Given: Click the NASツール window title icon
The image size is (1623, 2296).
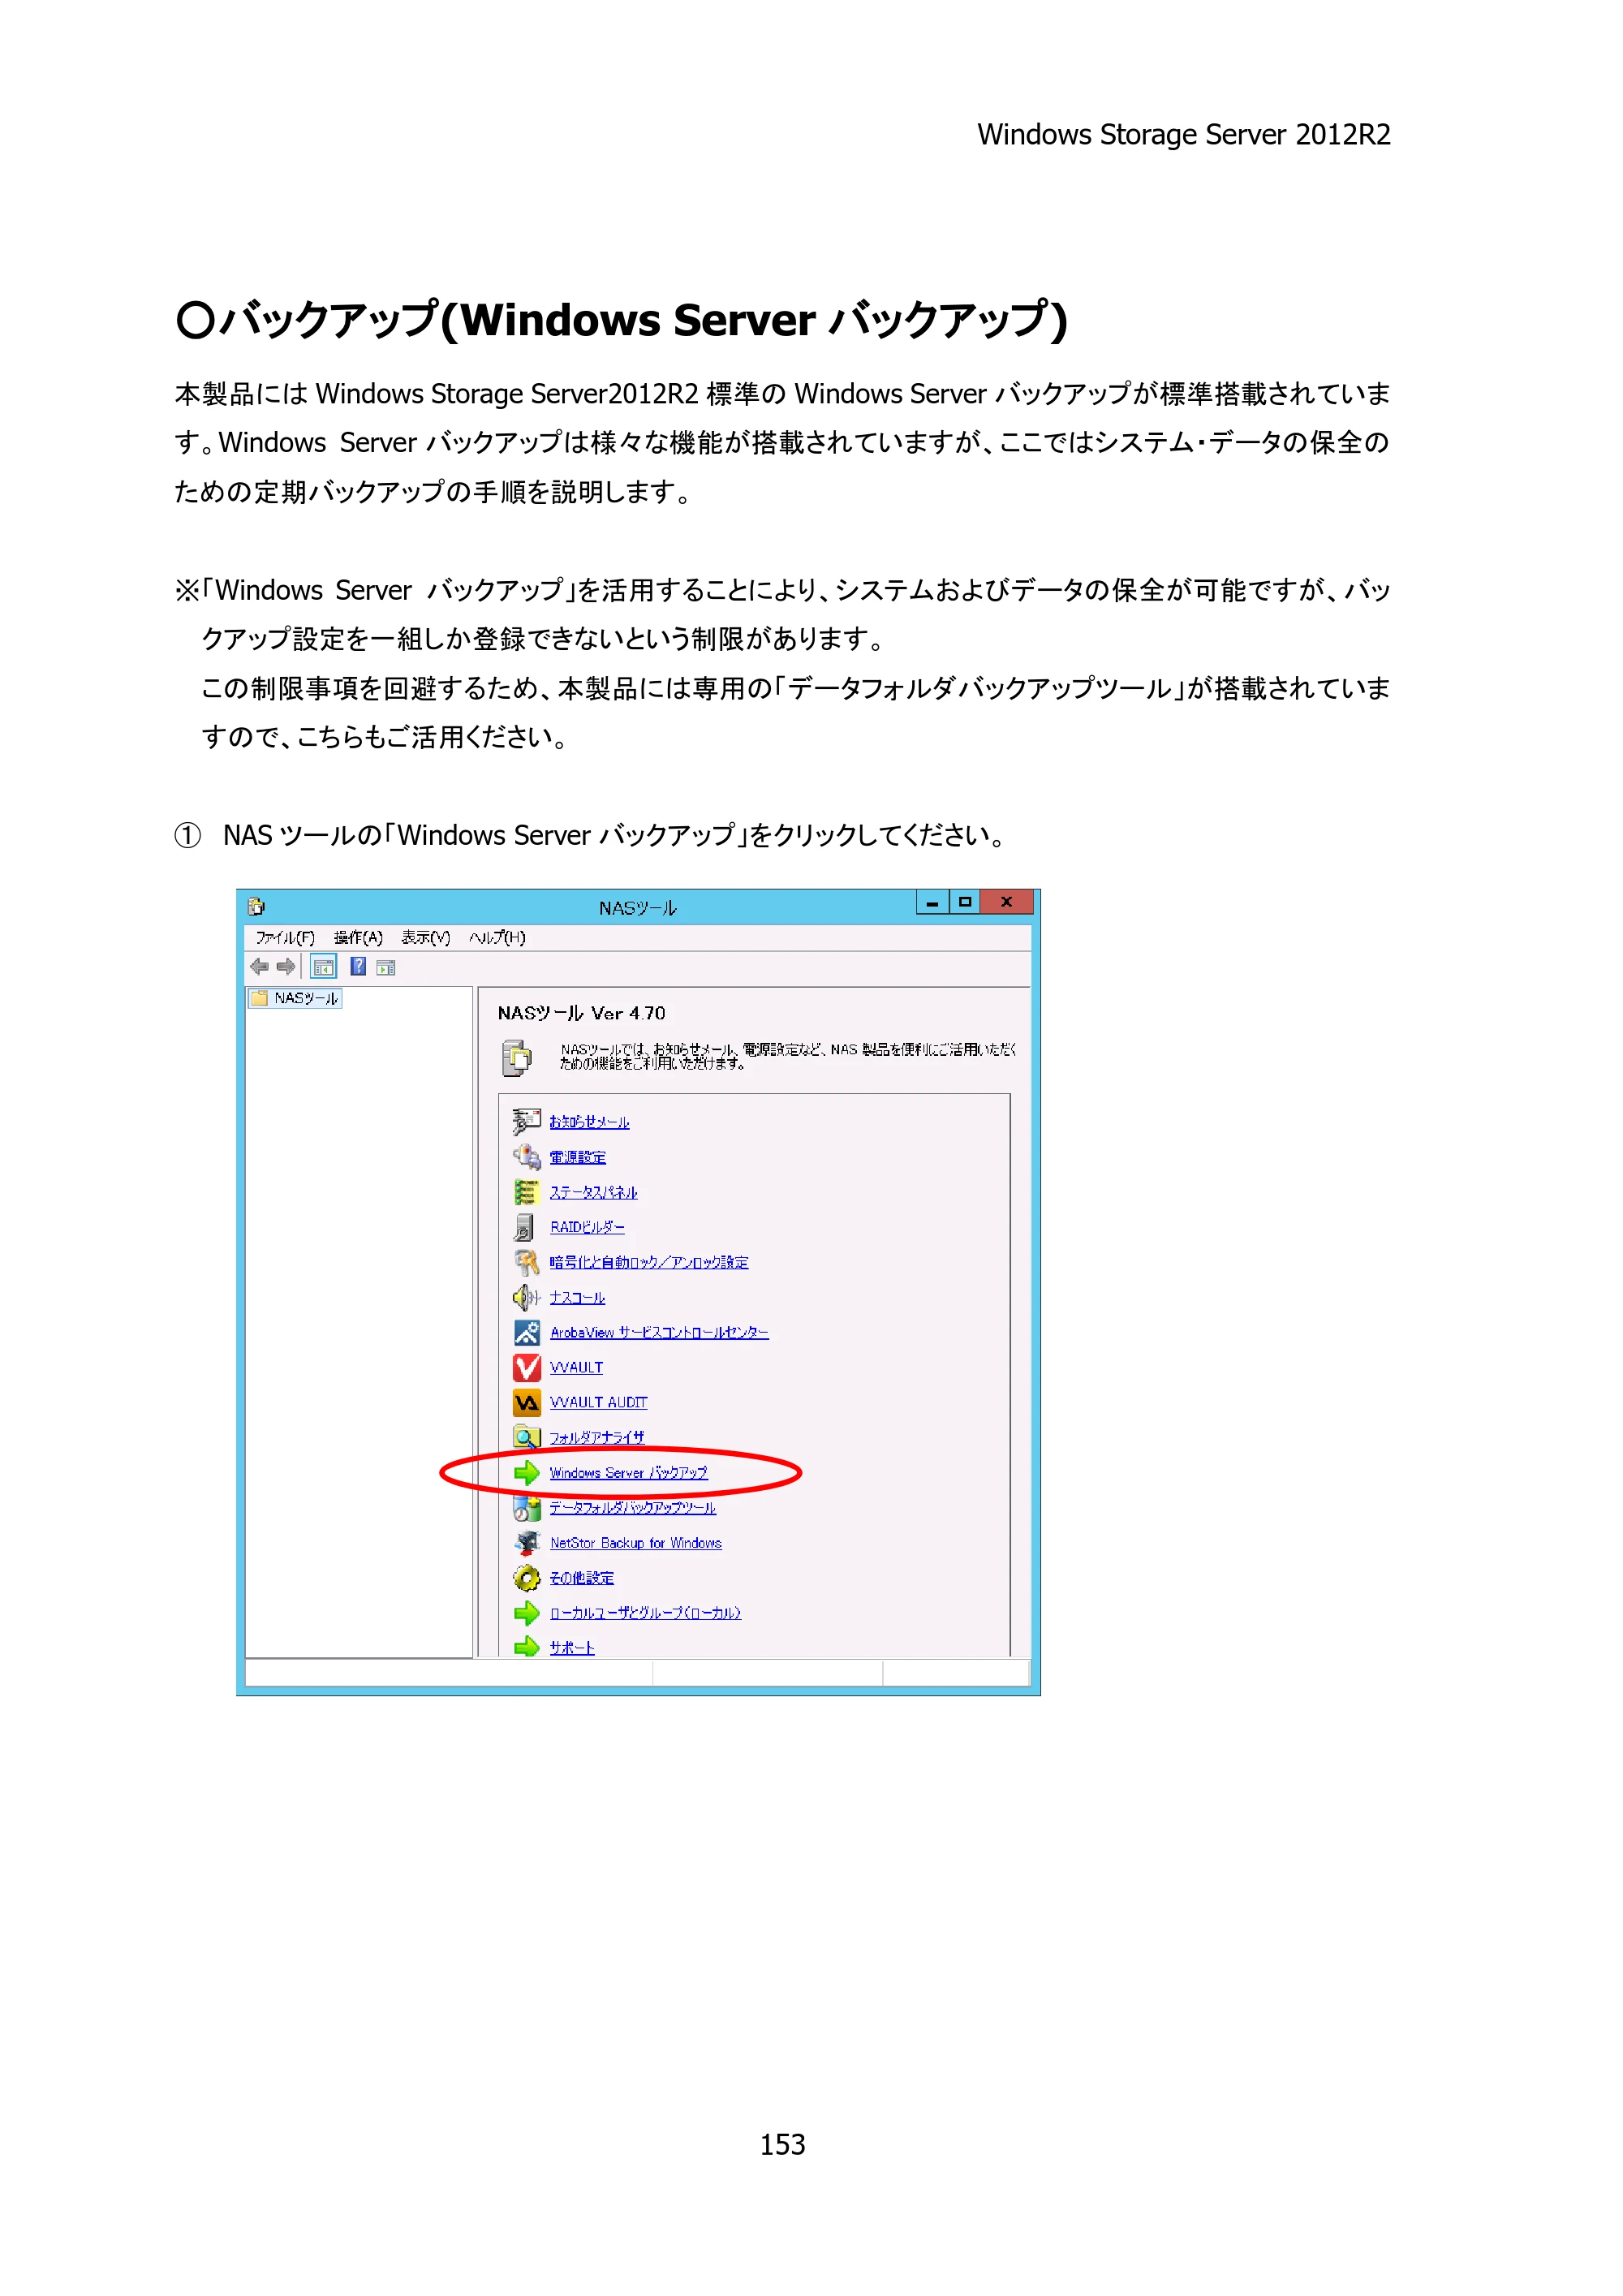Looking at the screenshot, I should coord(257,906).
